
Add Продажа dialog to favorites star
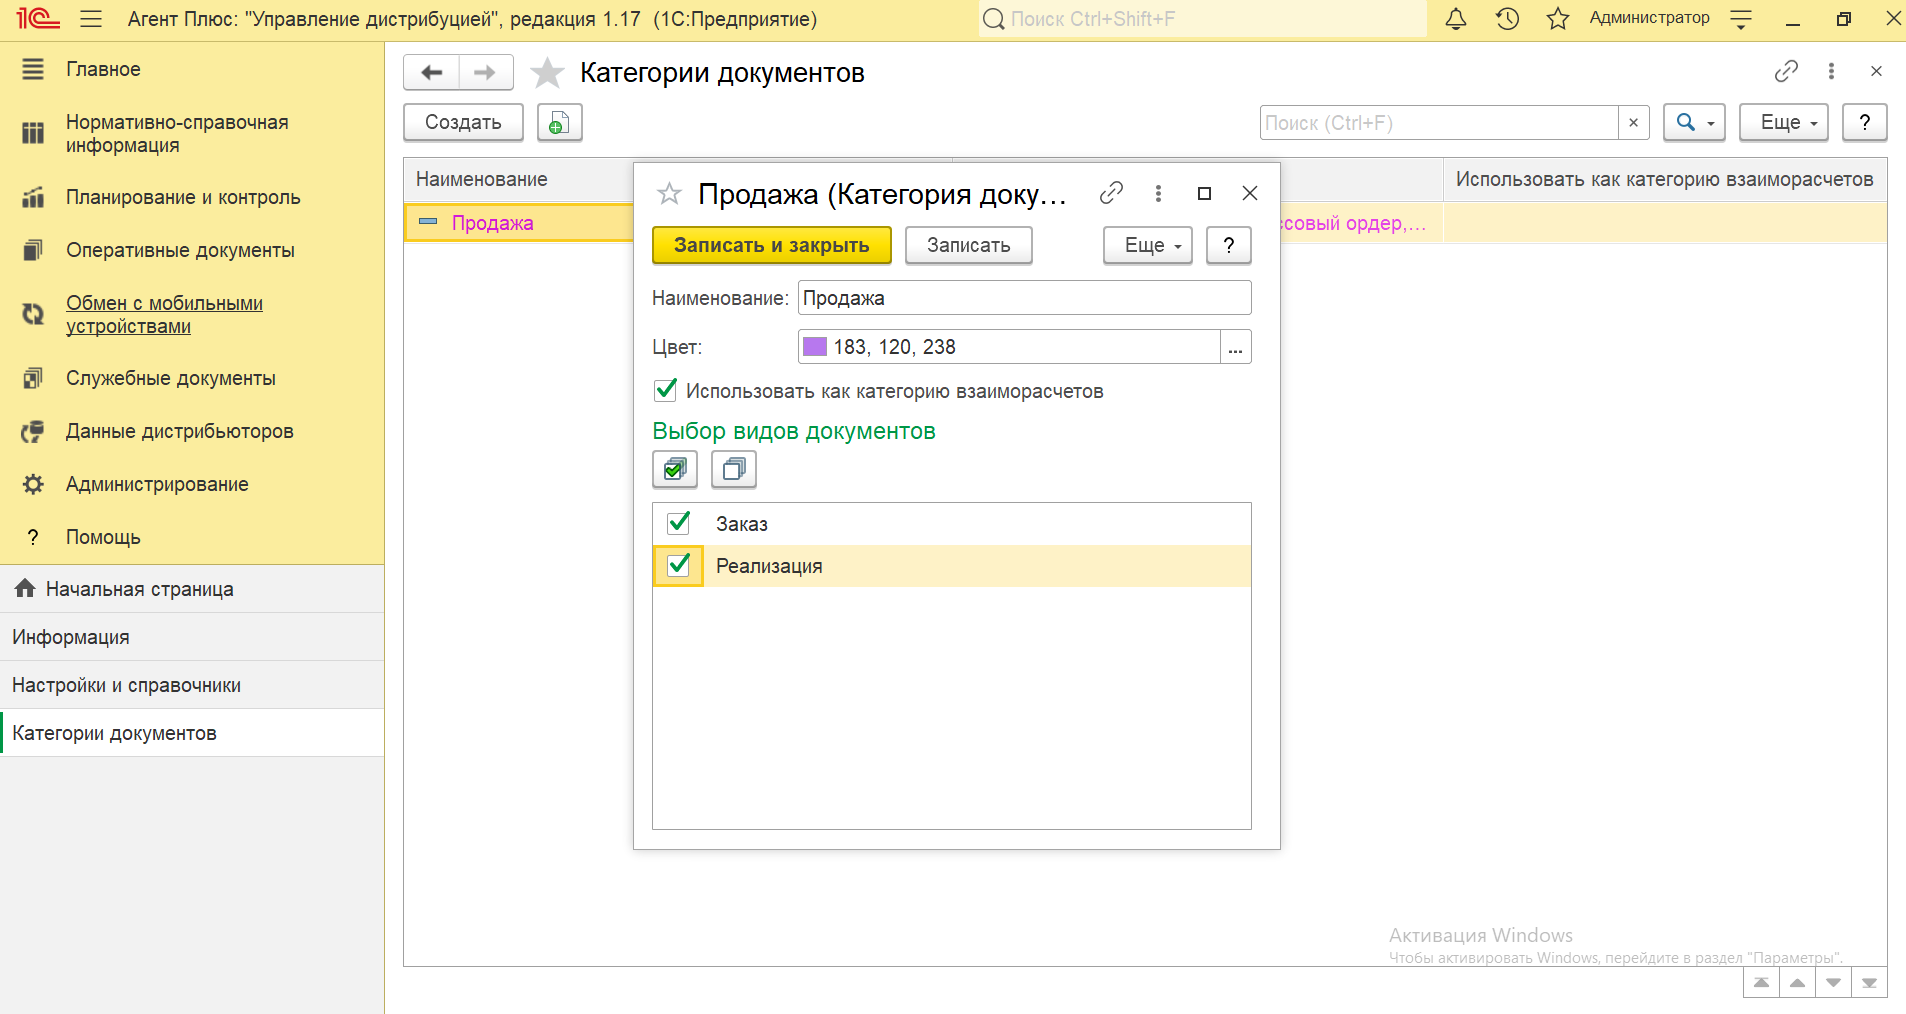pos(669,194)
